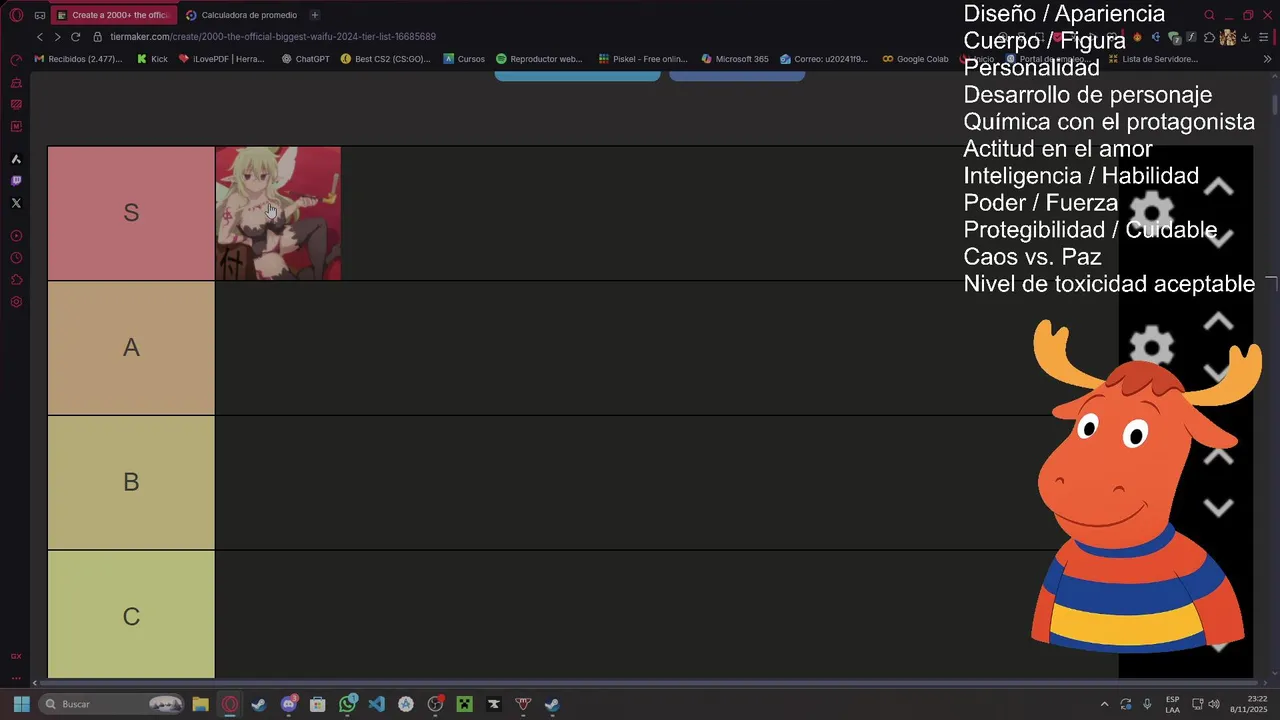The image size is (1280, 720).
Task: Open the extensions puzzle icon
Action: (1209, 37)
